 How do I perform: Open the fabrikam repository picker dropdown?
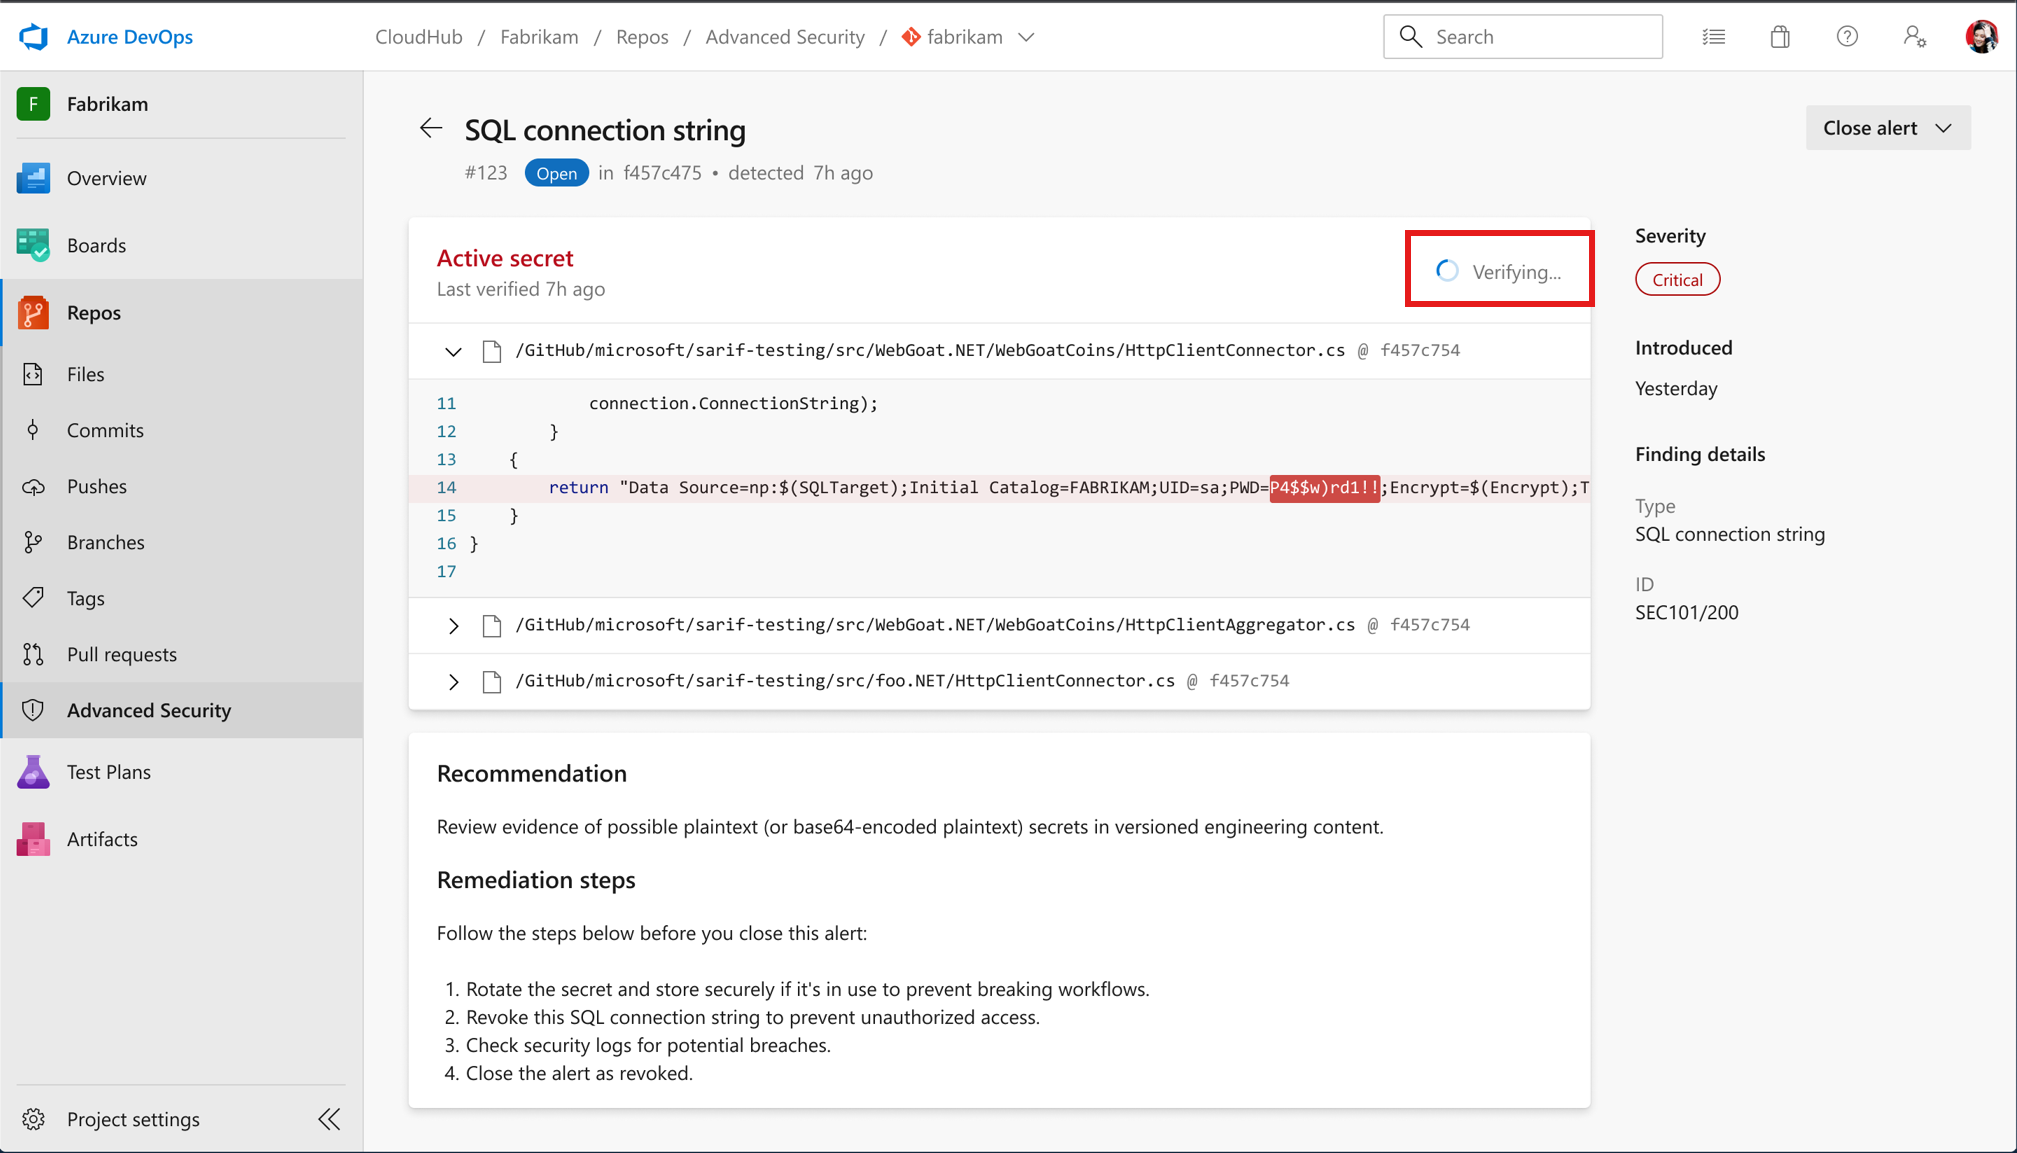(x=1026, y=37)
